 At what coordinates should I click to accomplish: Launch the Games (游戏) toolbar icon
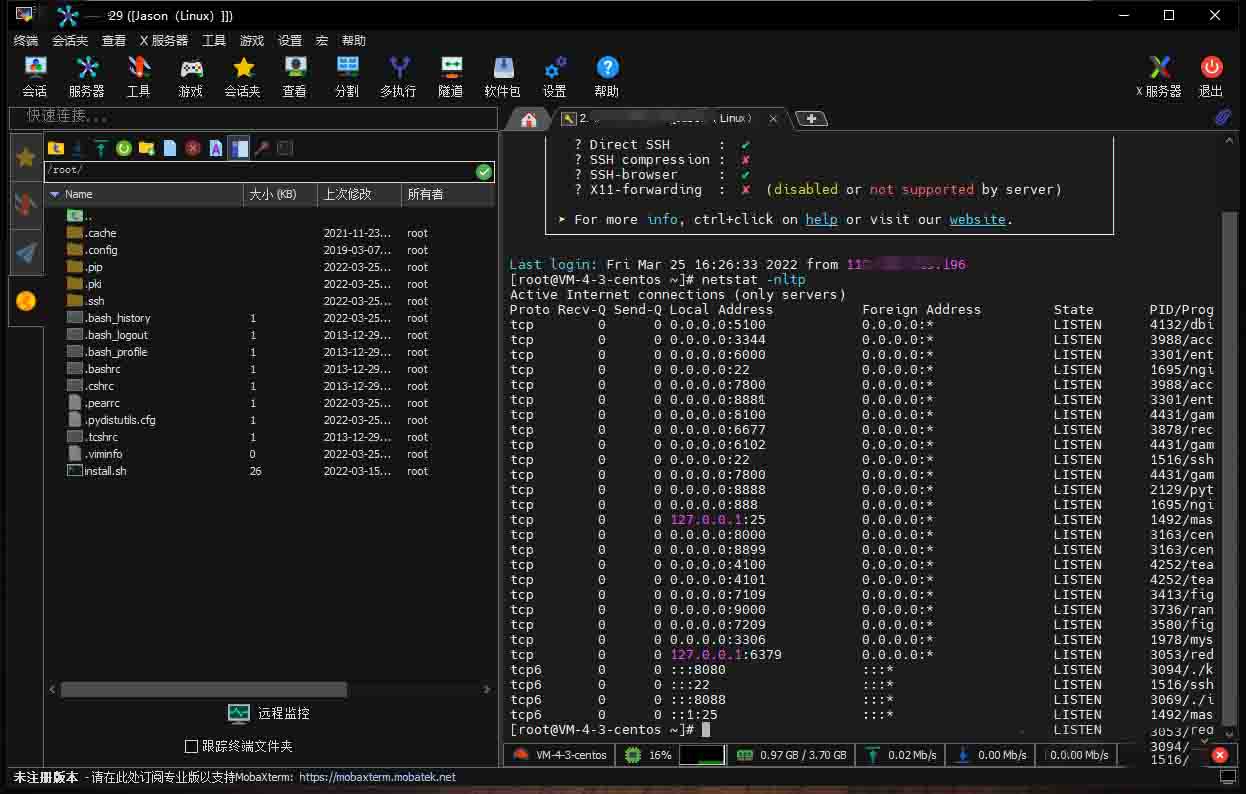[x=190, y=76]
